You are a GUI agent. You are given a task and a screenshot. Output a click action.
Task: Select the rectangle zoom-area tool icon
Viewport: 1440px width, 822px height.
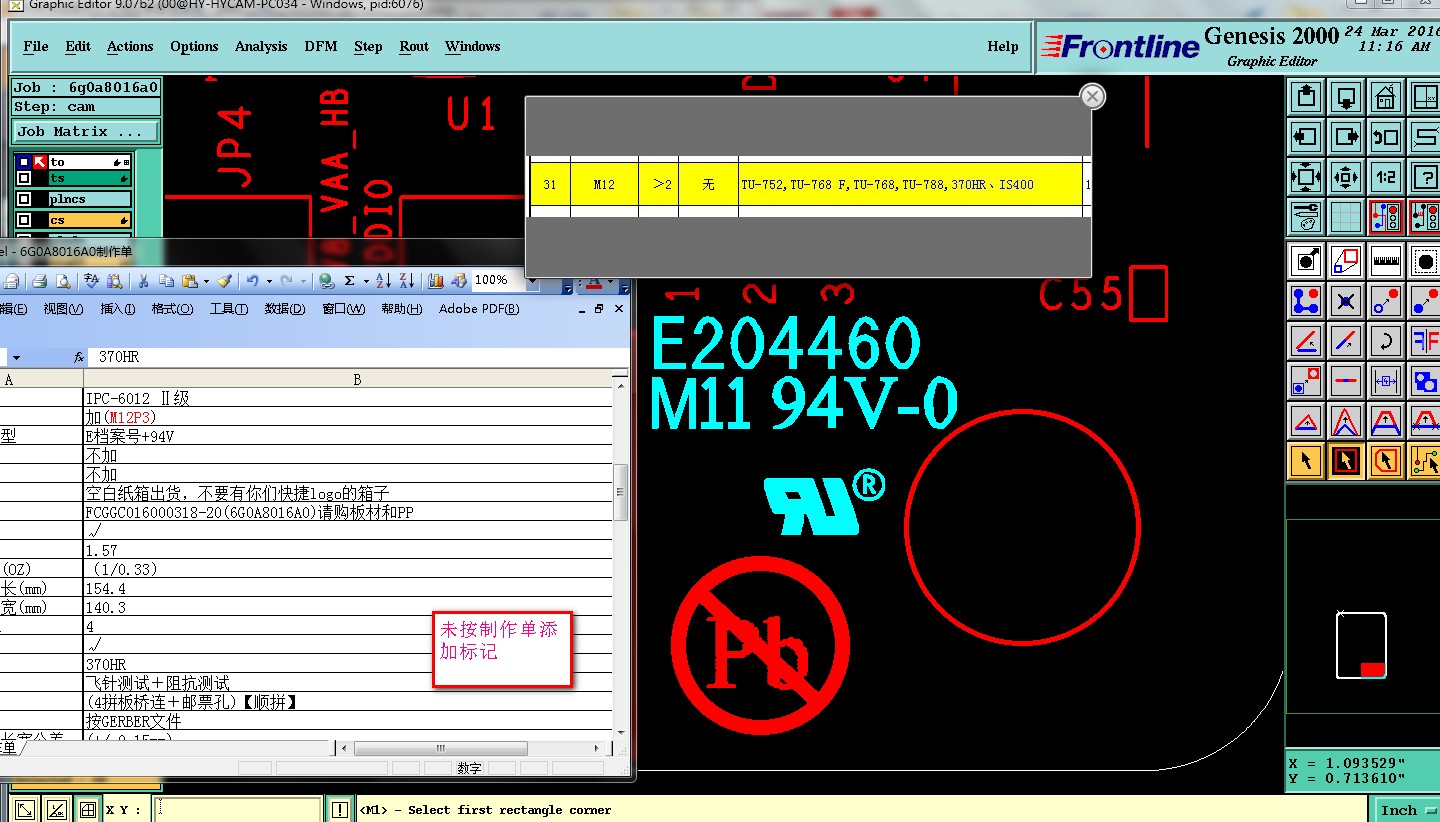pyautogui.click(x=1346, y=261)
